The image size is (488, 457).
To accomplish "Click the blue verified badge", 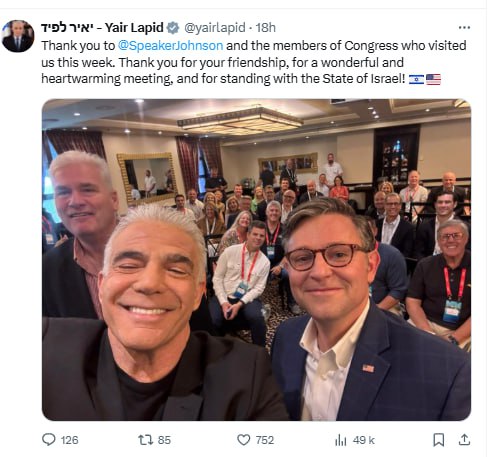I will coord(173,28).
